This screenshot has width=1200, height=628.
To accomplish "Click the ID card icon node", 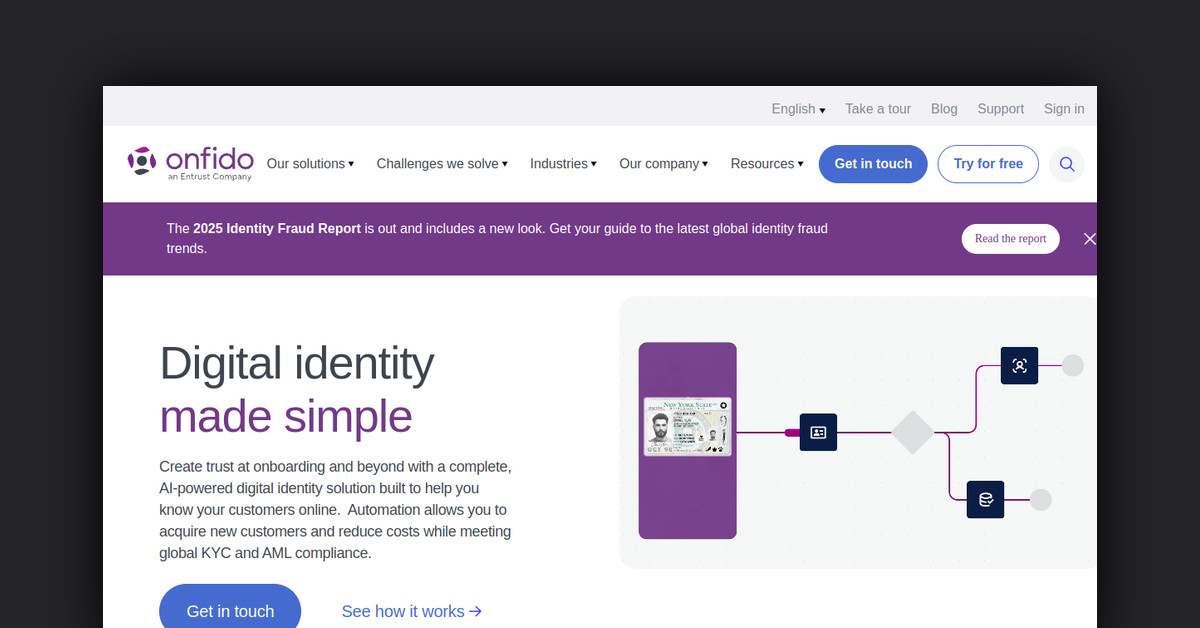I will pyautogui.click(x=818, y=432).
